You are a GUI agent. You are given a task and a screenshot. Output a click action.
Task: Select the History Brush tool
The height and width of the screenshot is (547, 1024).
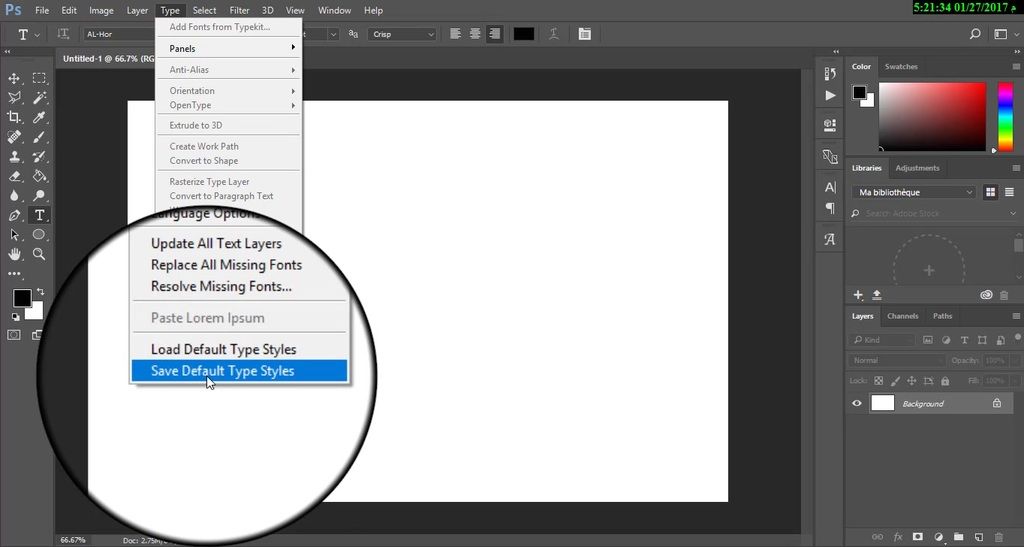coord(39,157)
